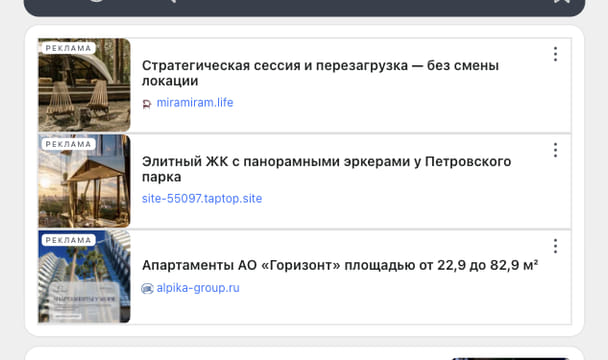Image resolution: width=608 pixels, height=360 pixels.
Task: Open the miramiram.life link
Action: [195, 103]
